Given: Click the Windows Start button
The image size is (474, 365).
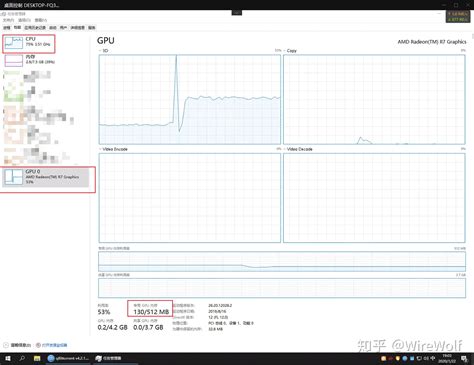Looking at the screenshot, I should pos(7,358).
